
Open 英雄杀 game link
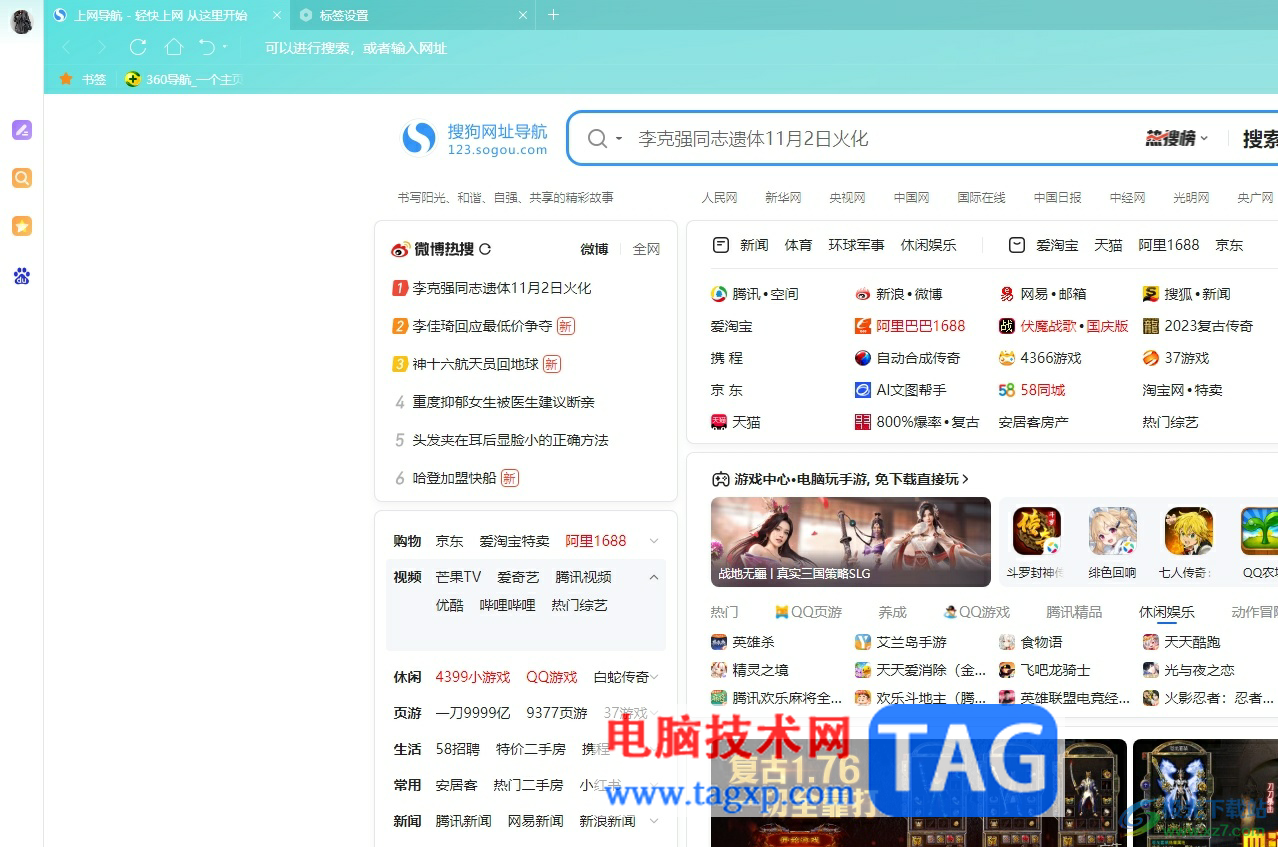tap(743, 642)
